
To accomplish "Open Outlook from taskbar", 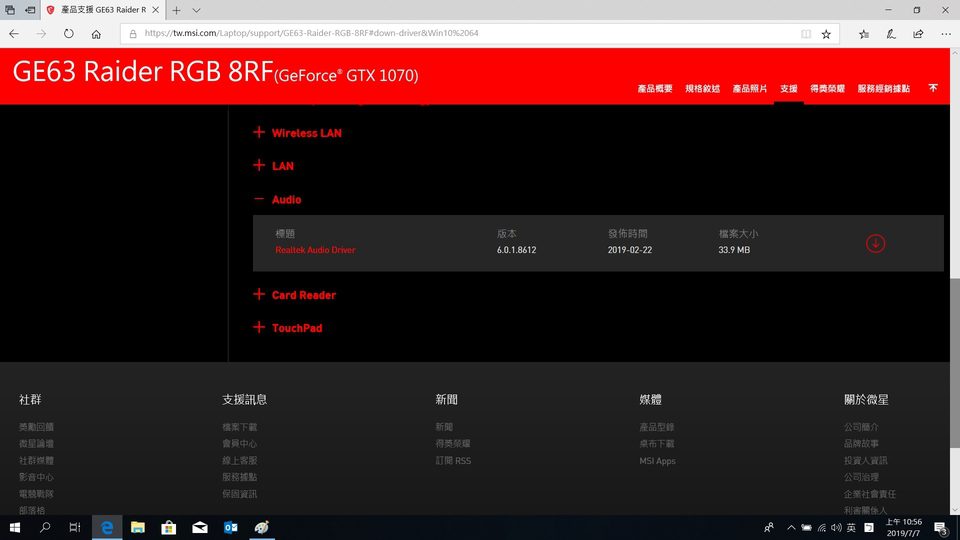I will coord(231,527).
